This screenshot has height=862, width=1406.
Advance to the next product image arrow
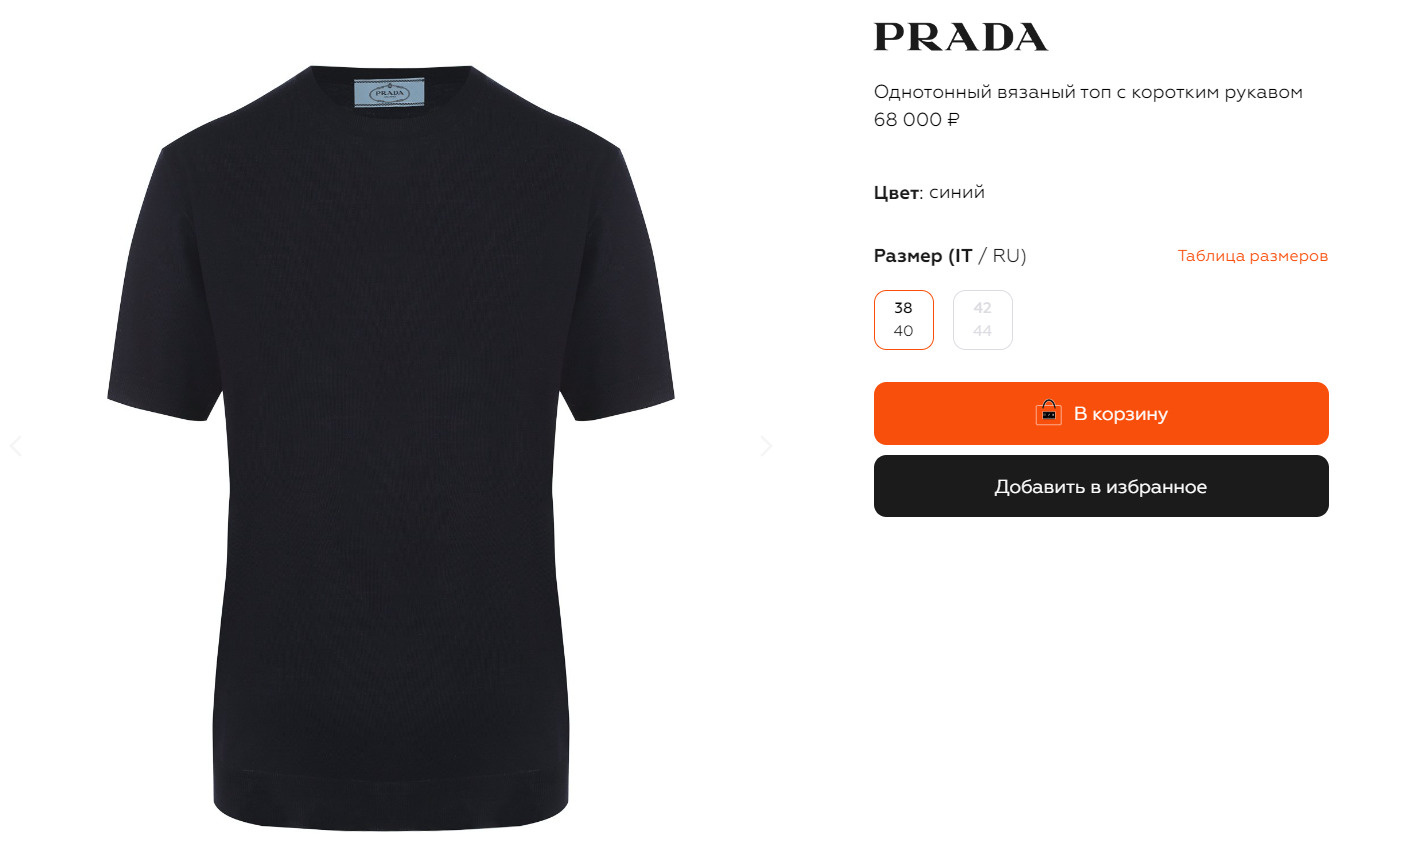coord(766,446)
